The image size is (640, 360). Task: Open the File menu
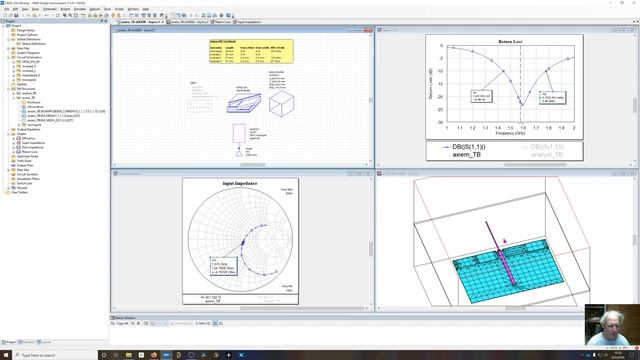coord(7,9)
